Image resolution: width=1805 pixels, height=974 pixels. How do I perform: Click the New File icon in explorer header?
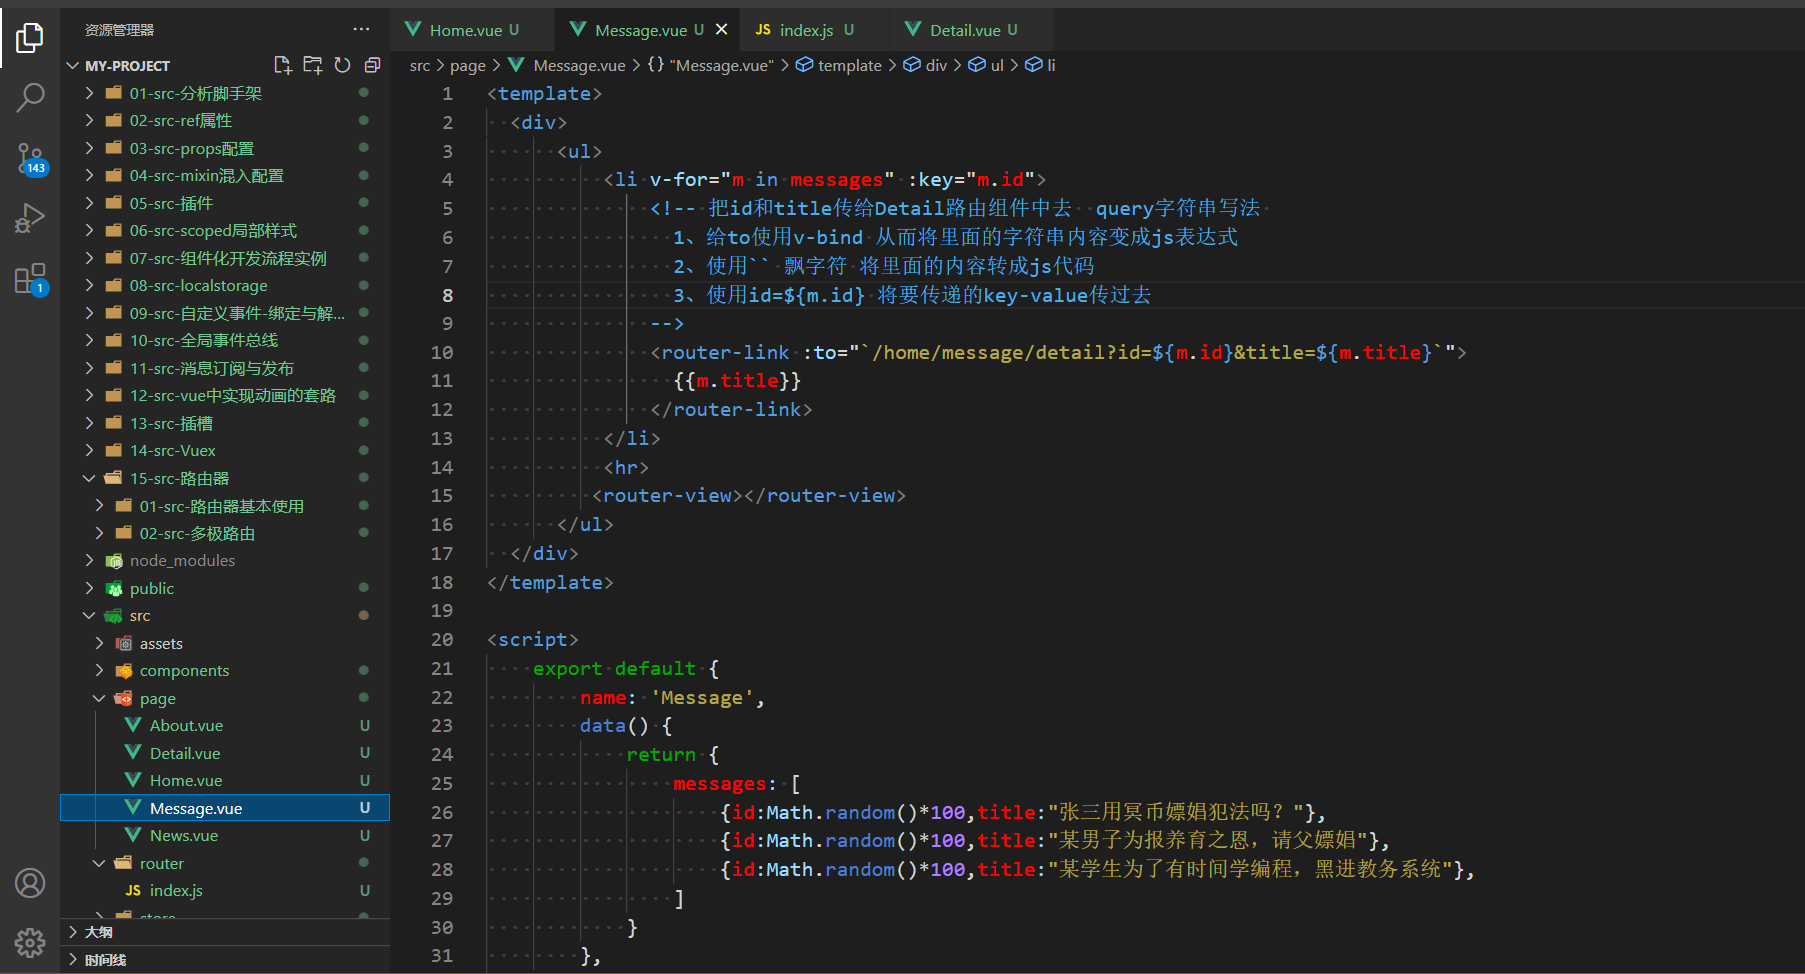tap(283, 65)
